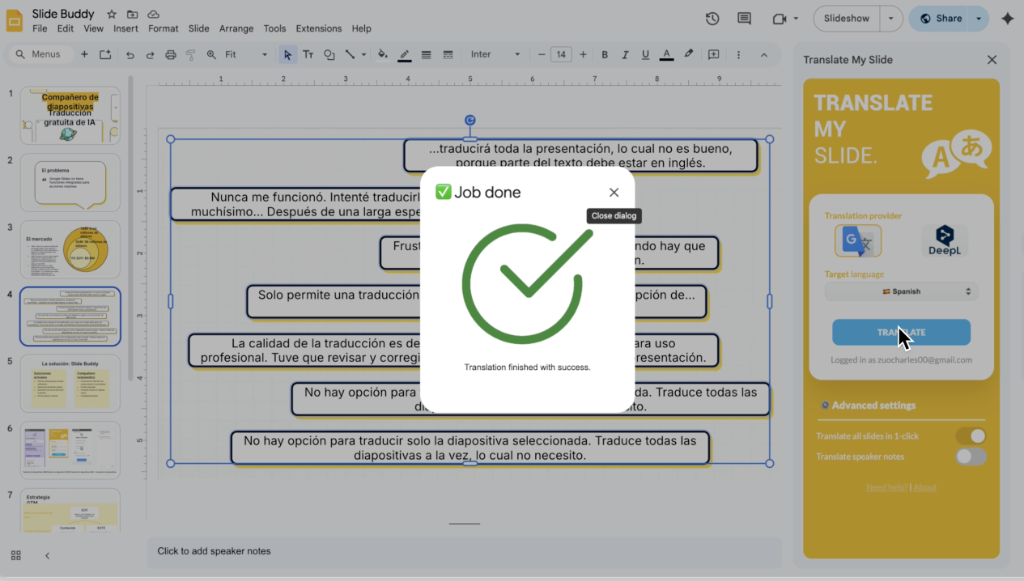This screenshot has height=581, width=1024.
Task: Click the fill color paint bucket
Action: [x=383, y=54]
